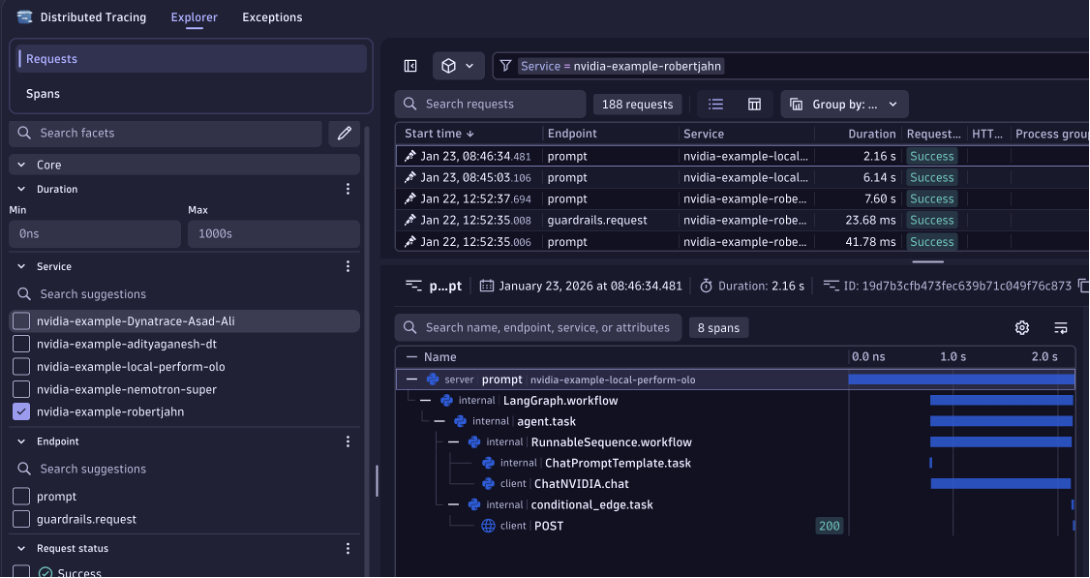Switch to table columns view icon
This screenshot has height=578, width=1090.
(754, 104)
